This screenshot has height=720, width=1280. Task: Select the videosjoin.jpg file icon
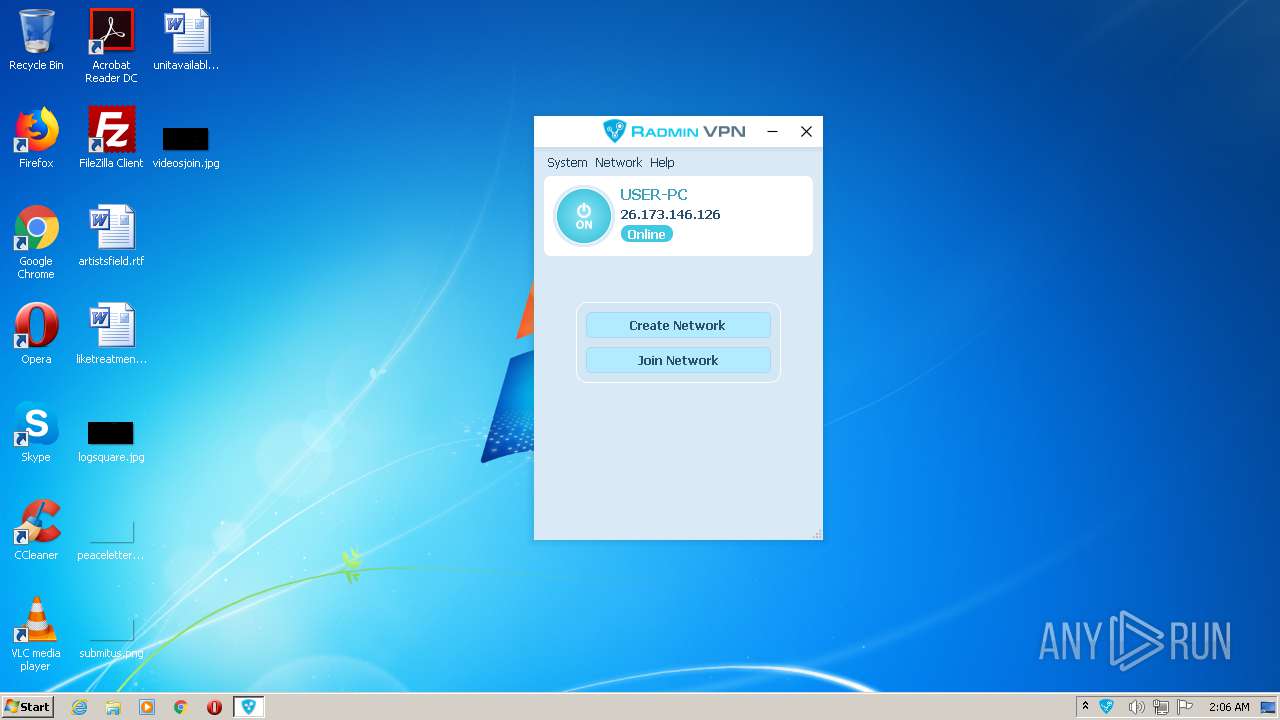point(186,147)
